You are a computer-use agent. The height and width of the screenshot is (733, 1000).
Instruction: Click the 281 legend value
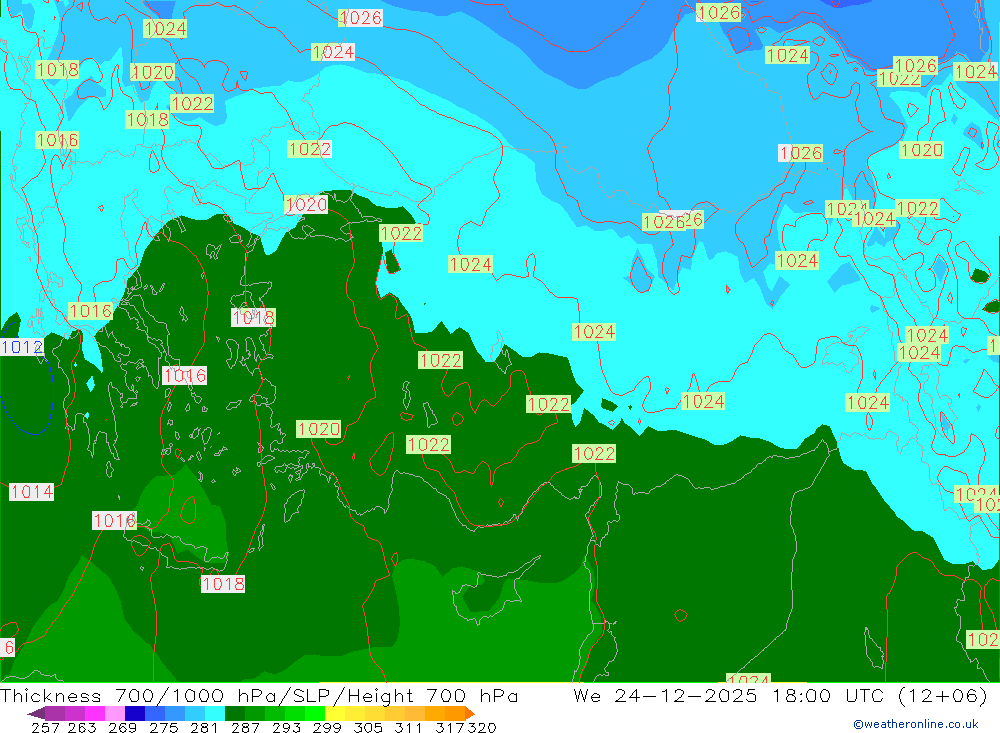click(204, 727)
